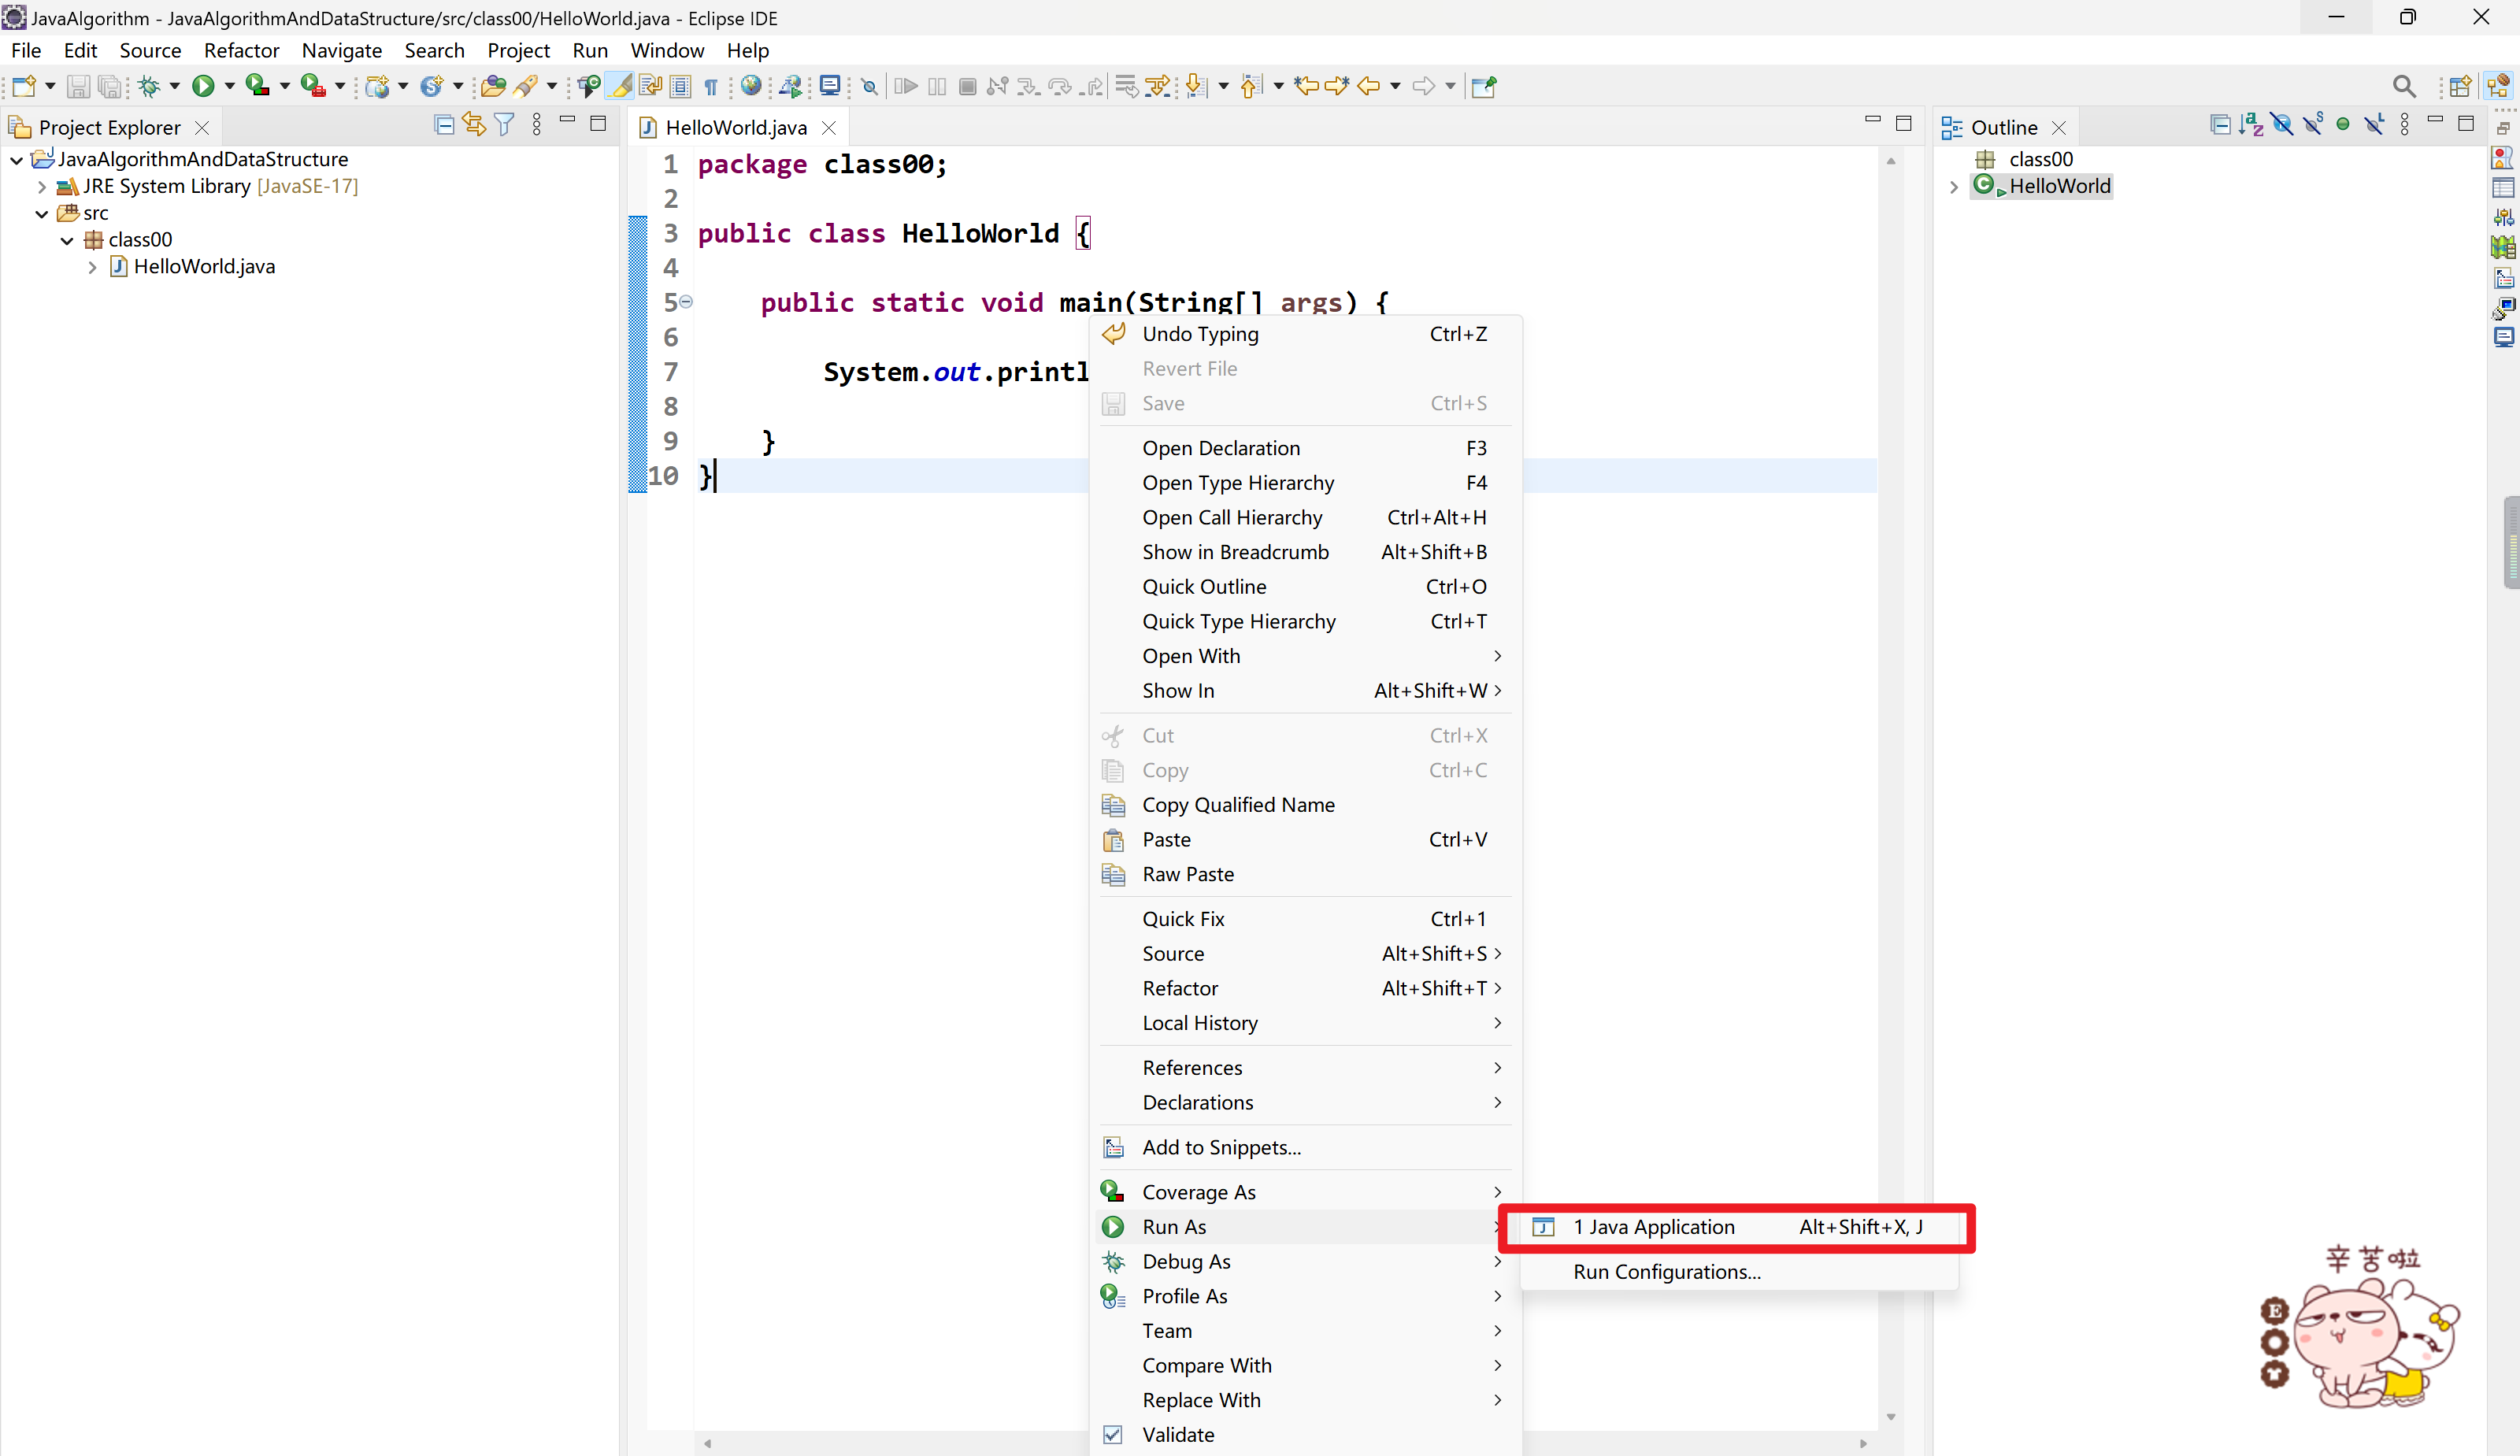Click Add to Snippets... in context menu
This screenshot has width=2520, height=1456.
[x=1305, y=1148]
